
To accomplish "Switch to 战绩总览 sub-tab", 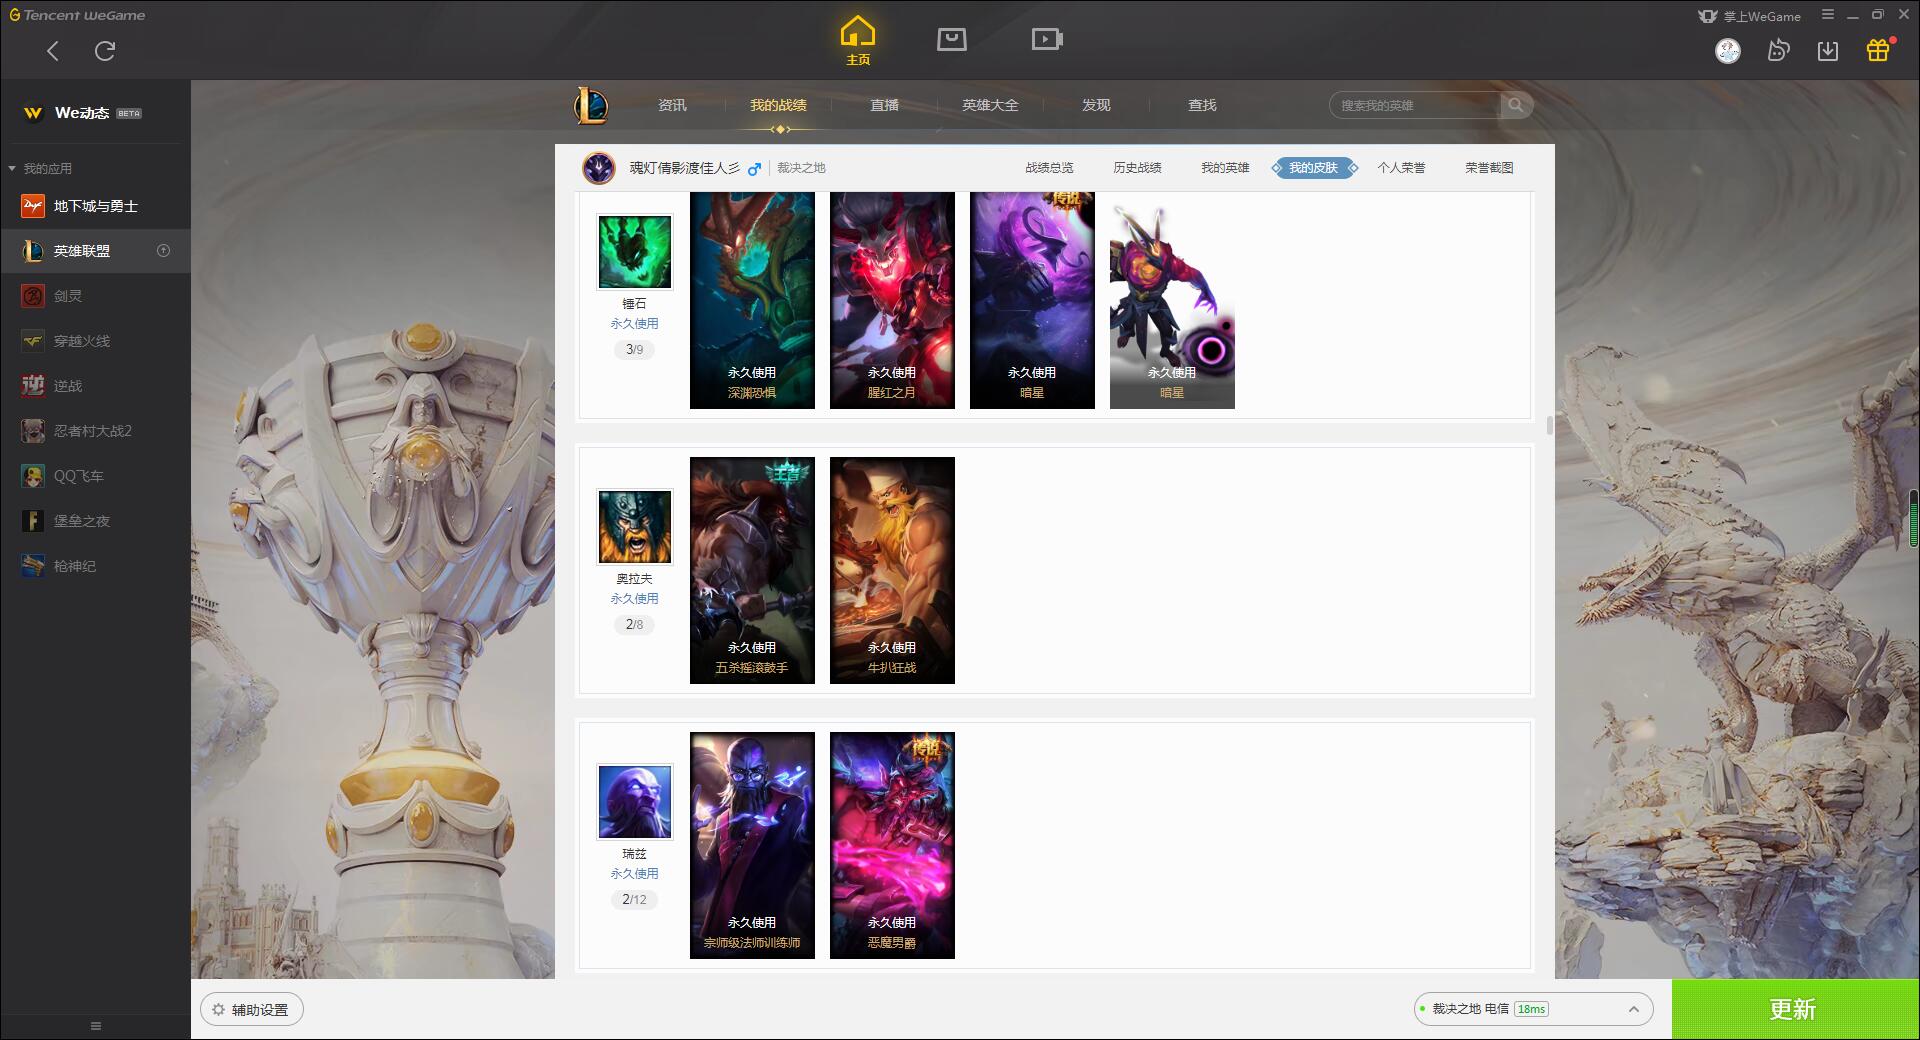I will coord(1049,168).
